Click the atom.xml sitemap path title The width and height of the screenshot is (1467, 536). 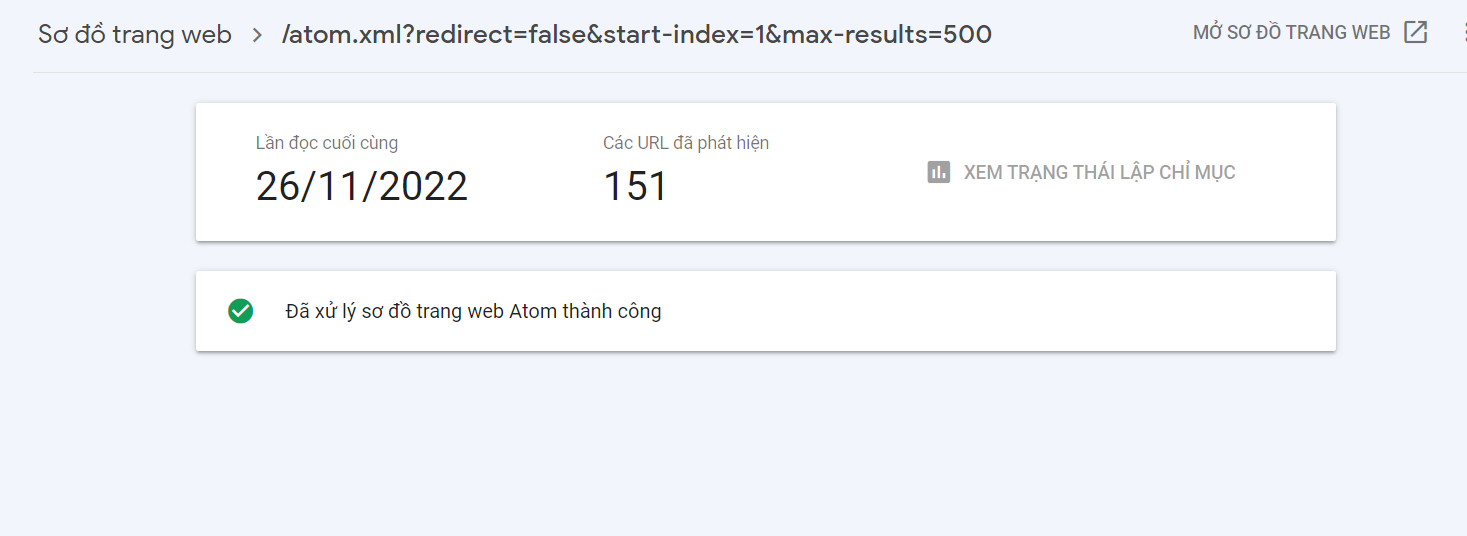tap(637, 35)
